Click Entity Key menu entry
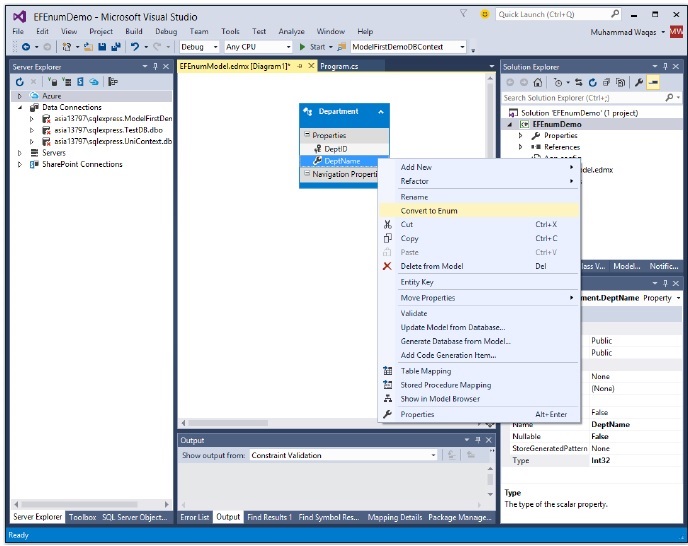Image resolution: width=688 pixels, height=546 pixels. (x=416, y=282)
